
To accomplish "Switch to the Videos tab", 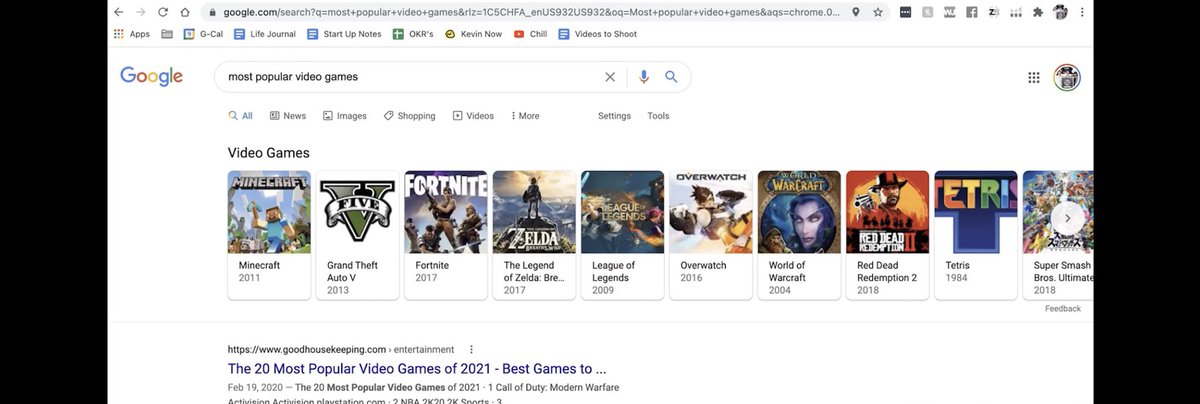I will 473,116.
